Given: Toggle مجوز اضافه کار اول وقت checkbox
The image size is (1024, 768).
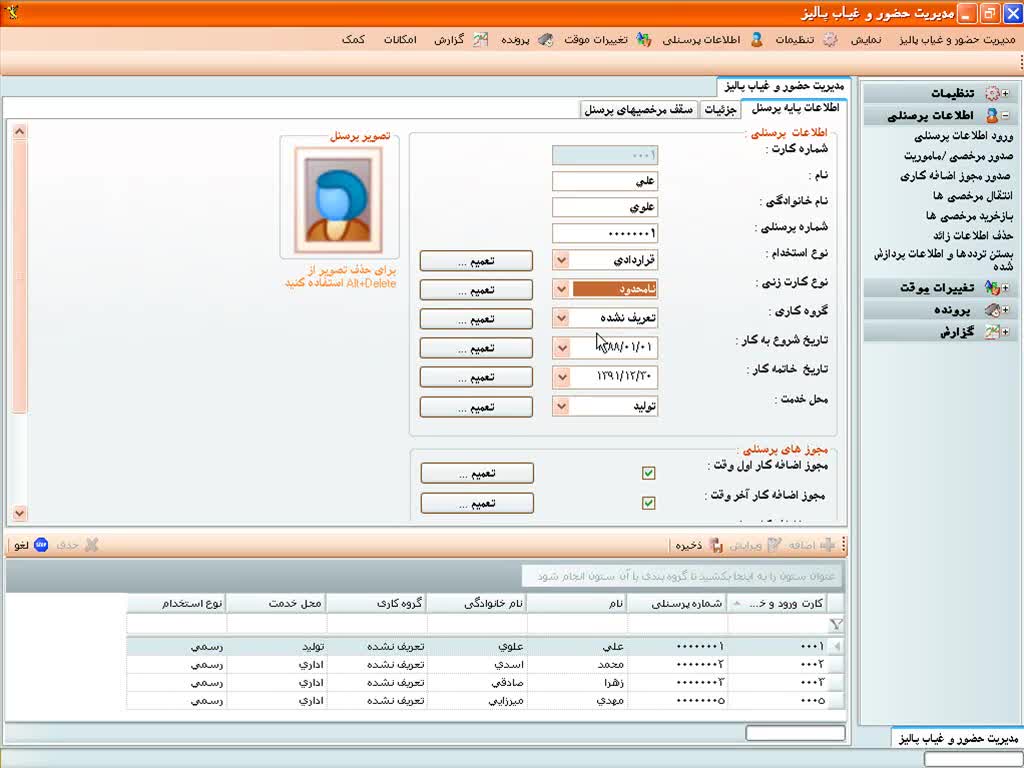Looking at the screenshot, I should click(648, 473).
